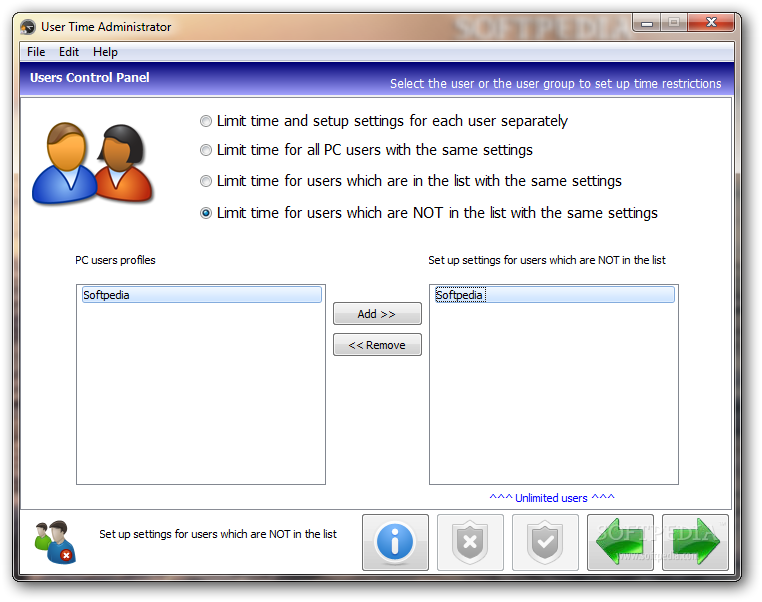
Task: Open the Edit menu
Action: (x=69, y=52)
